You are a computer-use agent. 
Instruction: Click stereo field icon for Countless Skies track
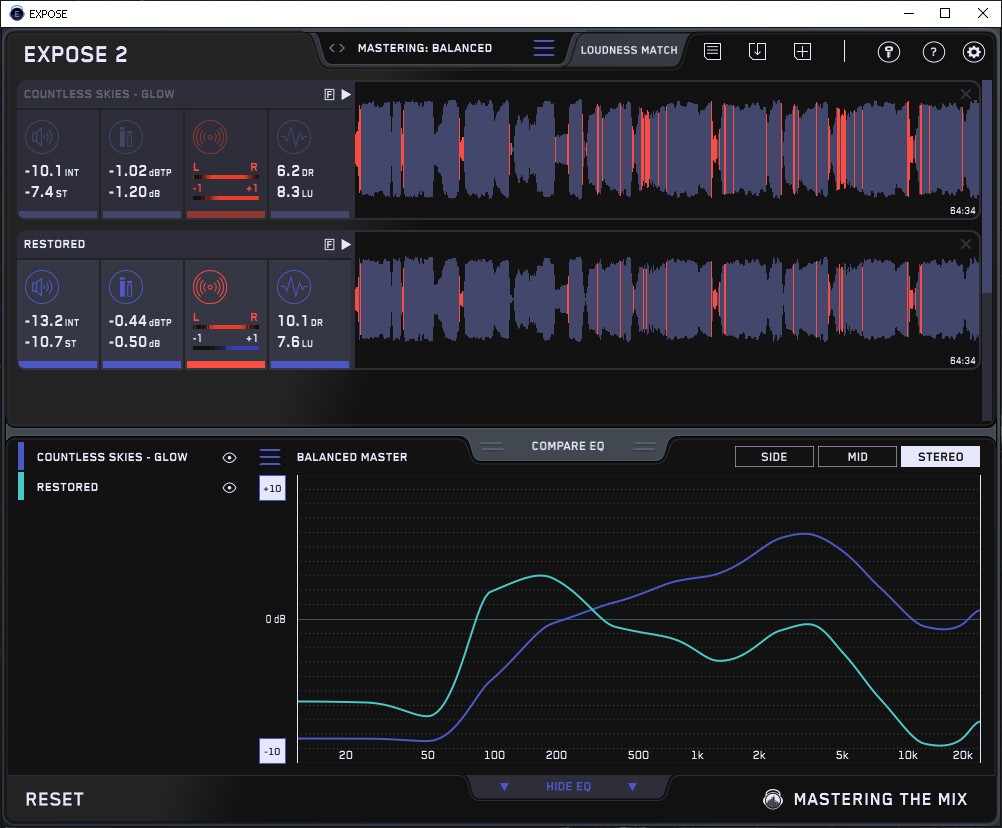209,137
